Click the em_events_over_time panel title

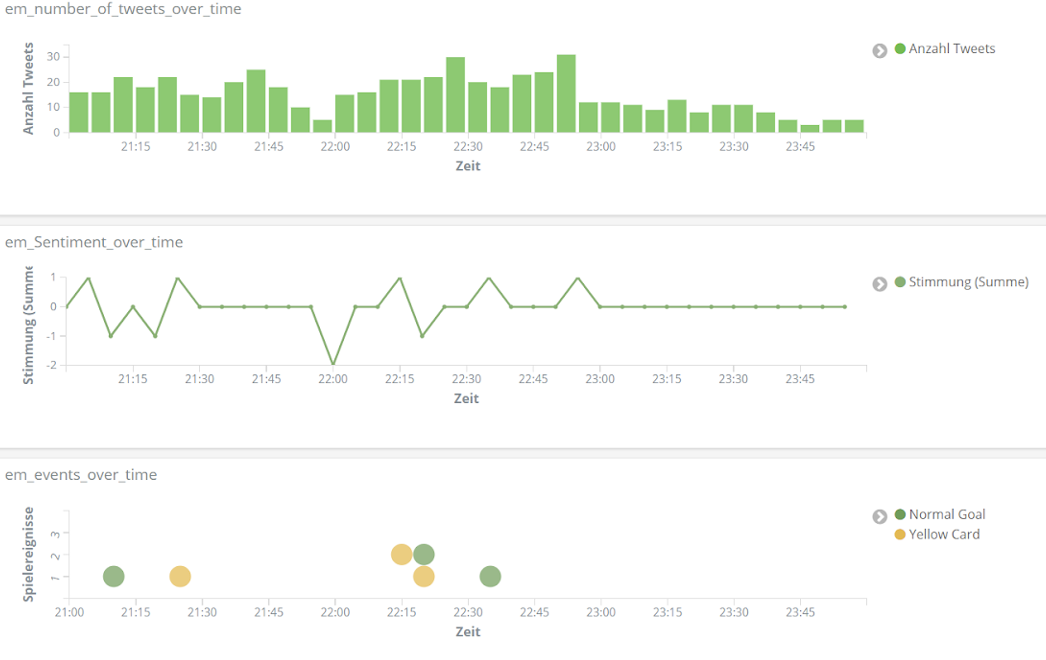[81, 475]
